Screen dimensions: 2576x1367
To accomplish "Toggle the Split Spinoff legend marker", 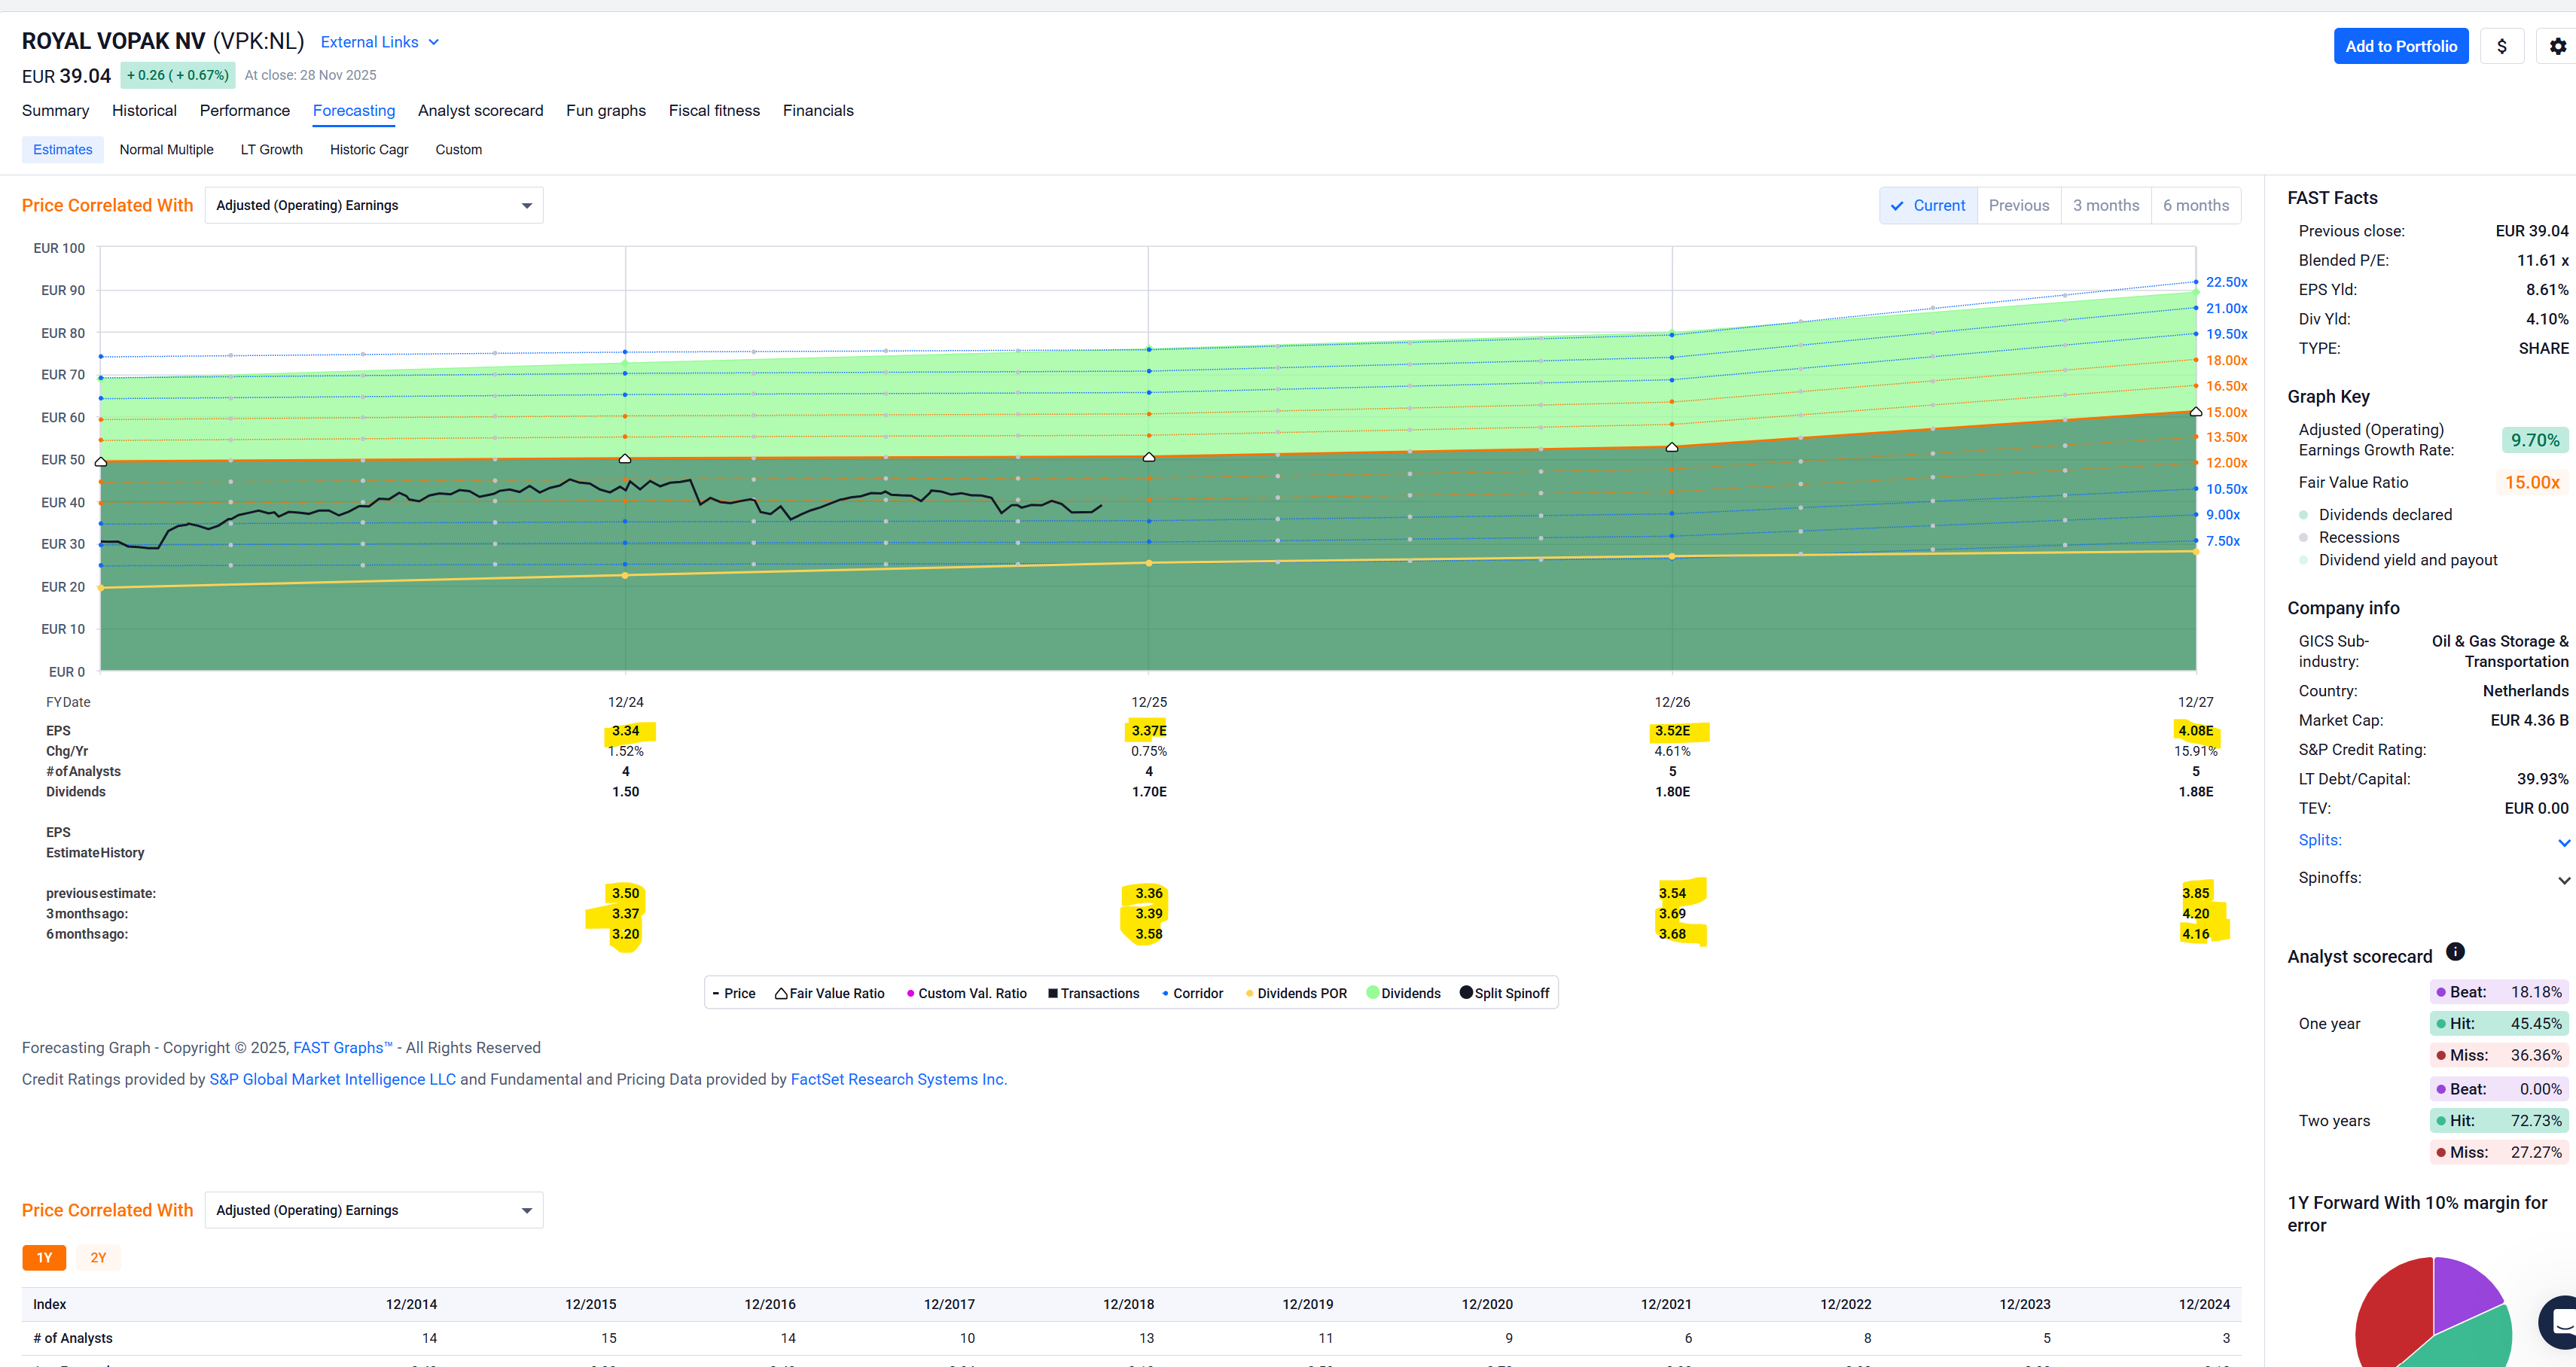I will (1466, 992).
